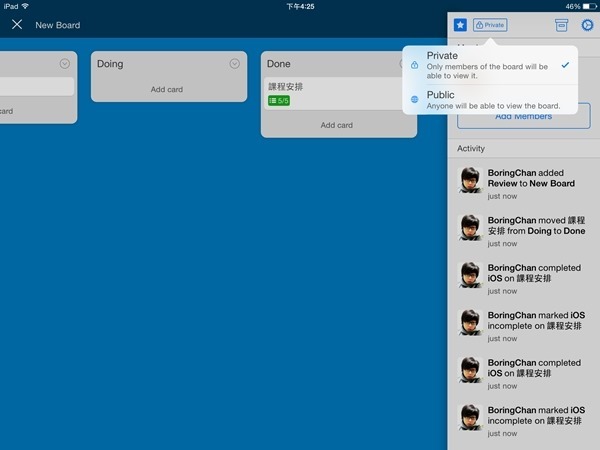The image size is (600, 450).
Task: Click the lock icon beside Private
Action: point(414,65)
